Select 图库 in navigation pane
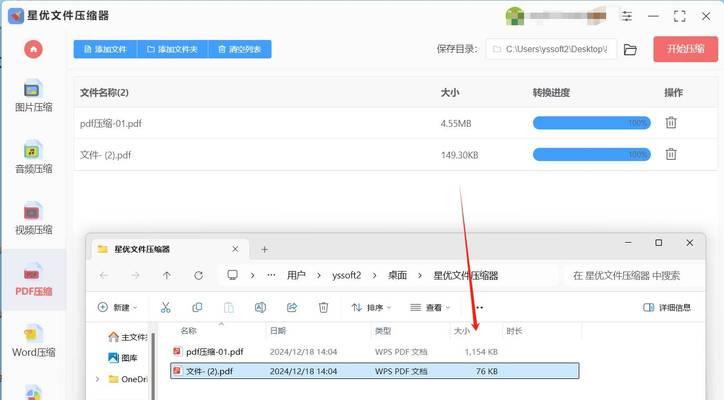Screen dimensions: 724x400 [123, 358]
